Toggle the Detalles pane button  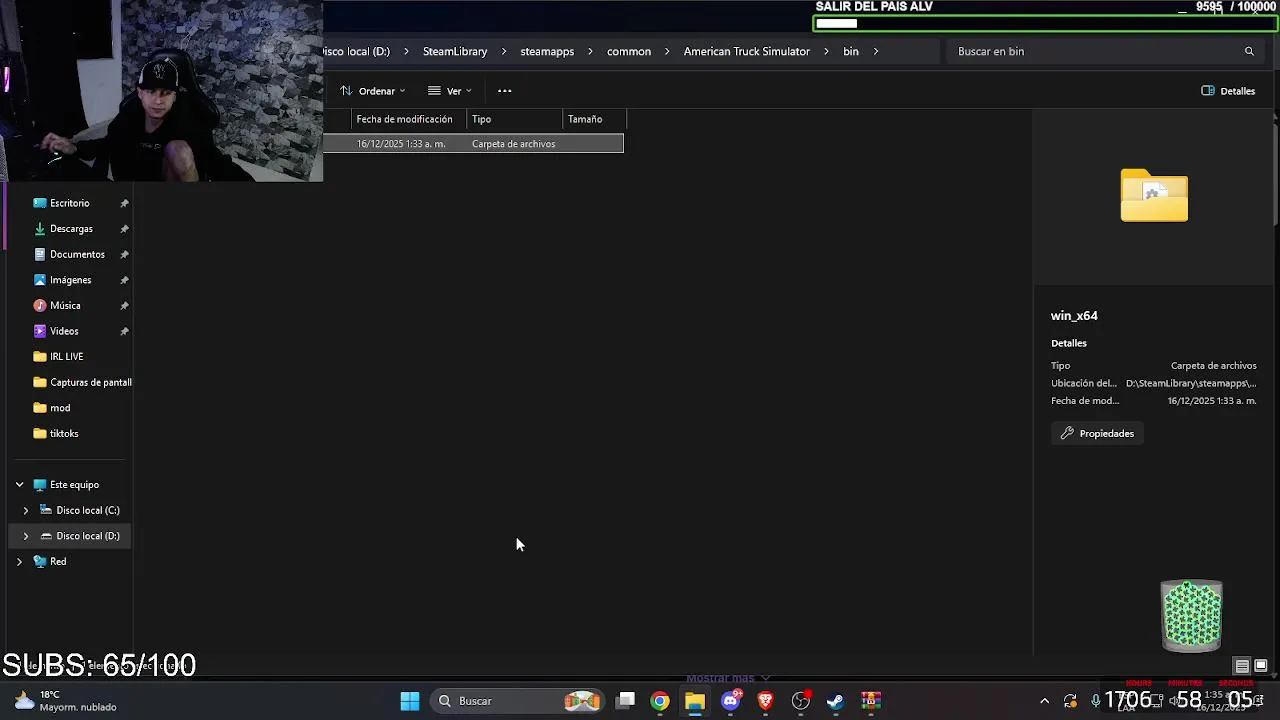click(x=1228, y=91)
